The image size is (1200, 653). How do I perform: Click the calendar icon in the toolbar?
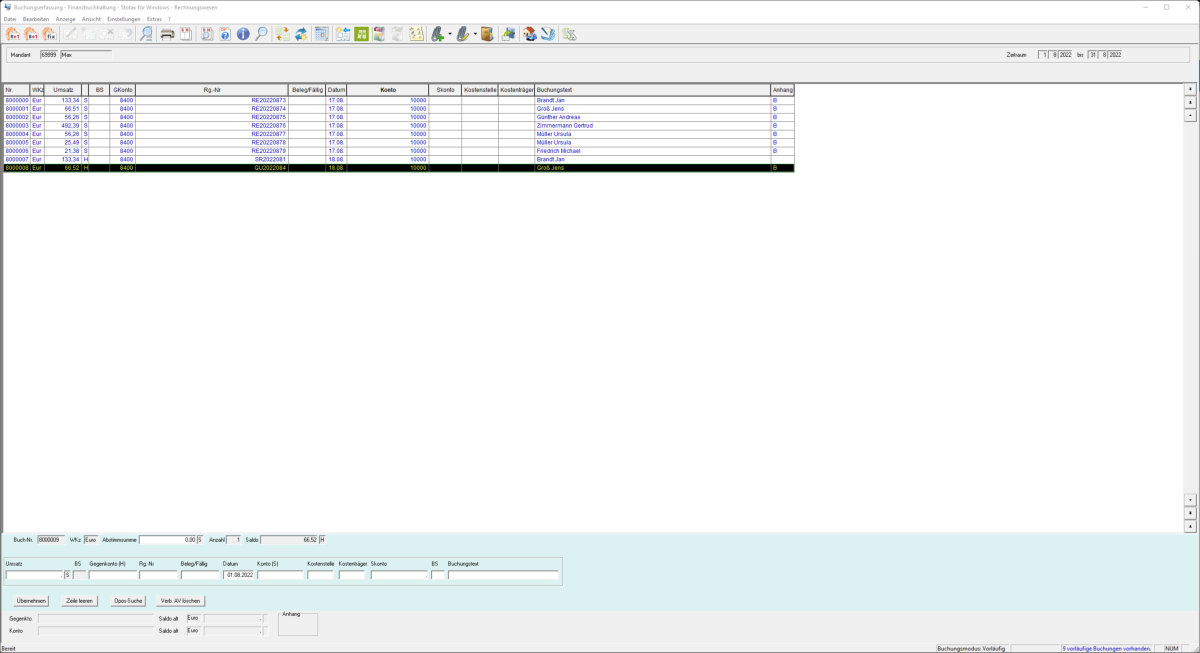tap(321, 34)
